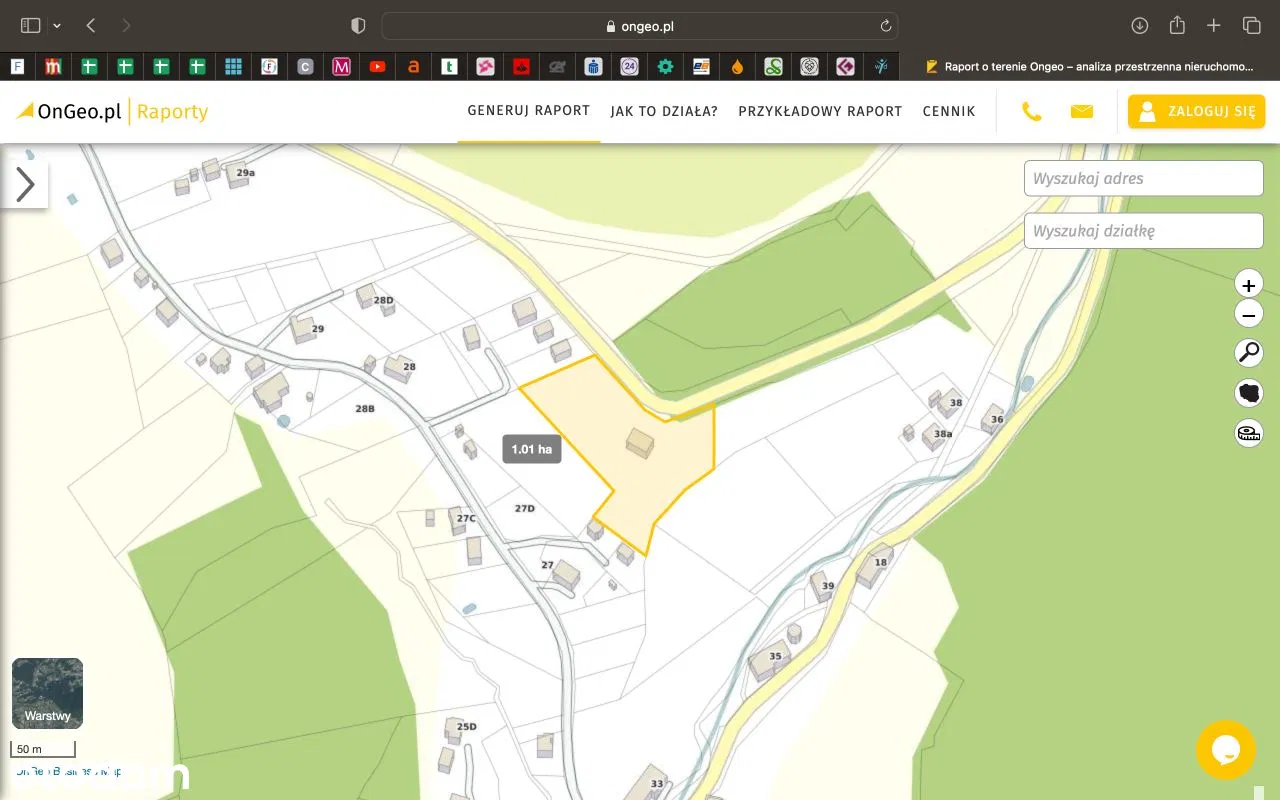The width and height of the screenshot is (1280, 800).
Task: Click the yellow envelope email icon
Action: point(1081,112)
